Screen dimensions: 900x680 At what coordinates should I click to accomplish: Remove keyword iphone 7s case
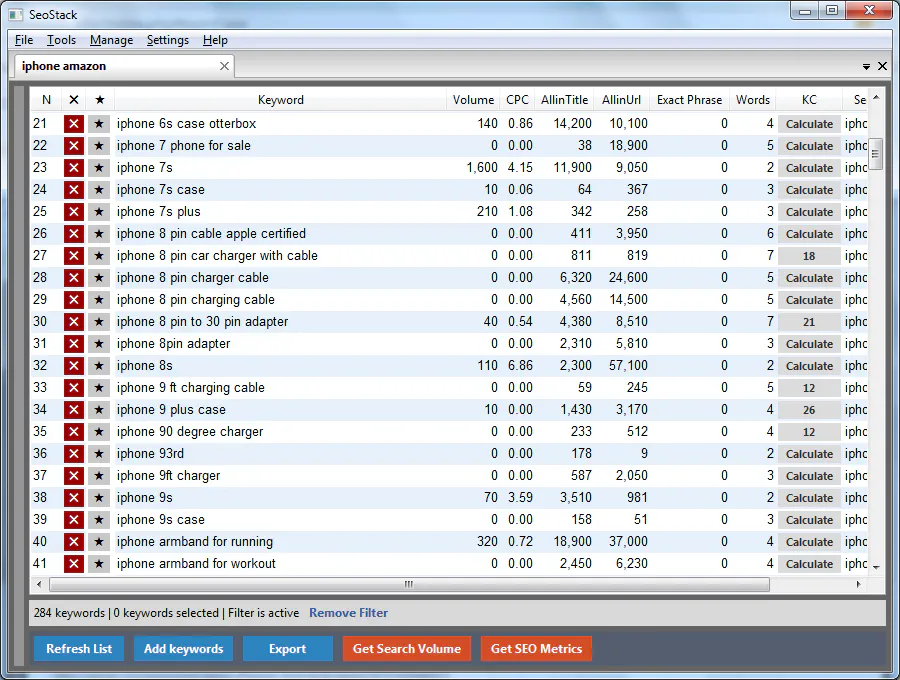(x=73, y=190)
